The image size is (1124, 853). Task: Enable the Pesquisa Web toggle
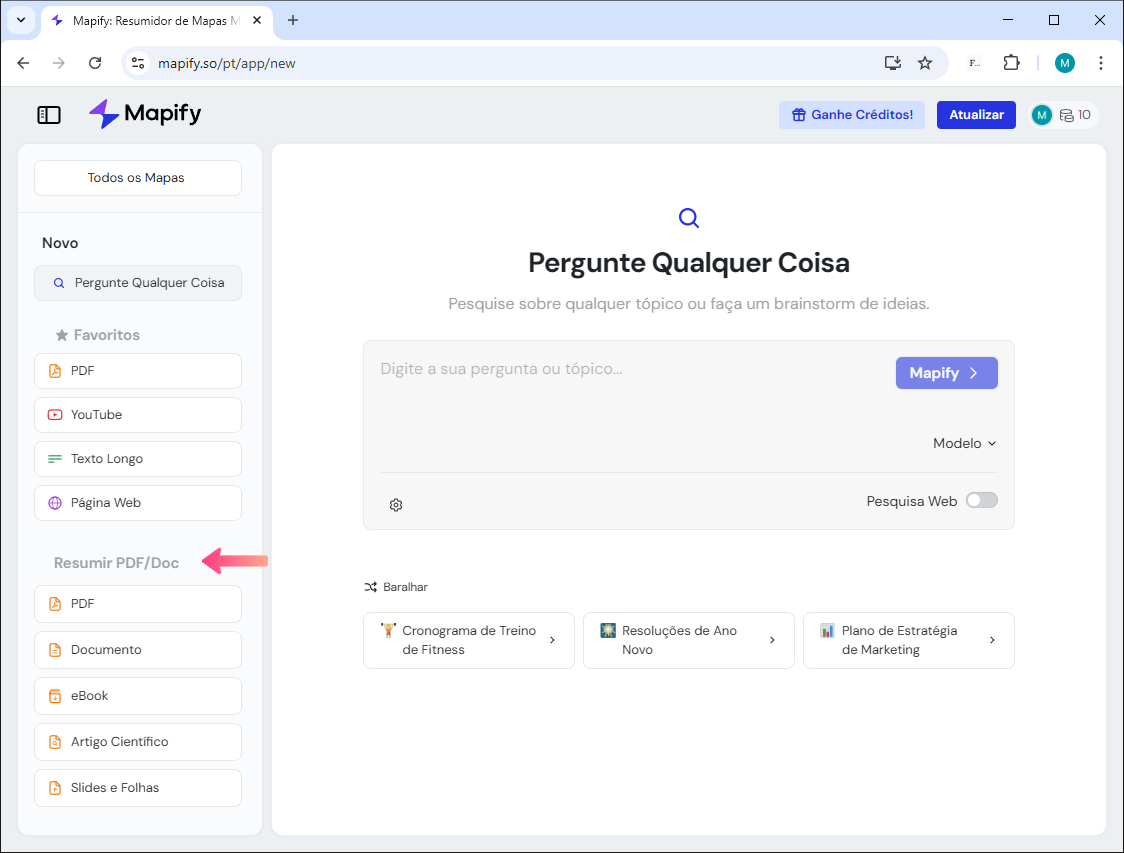(x=981, y=500)
